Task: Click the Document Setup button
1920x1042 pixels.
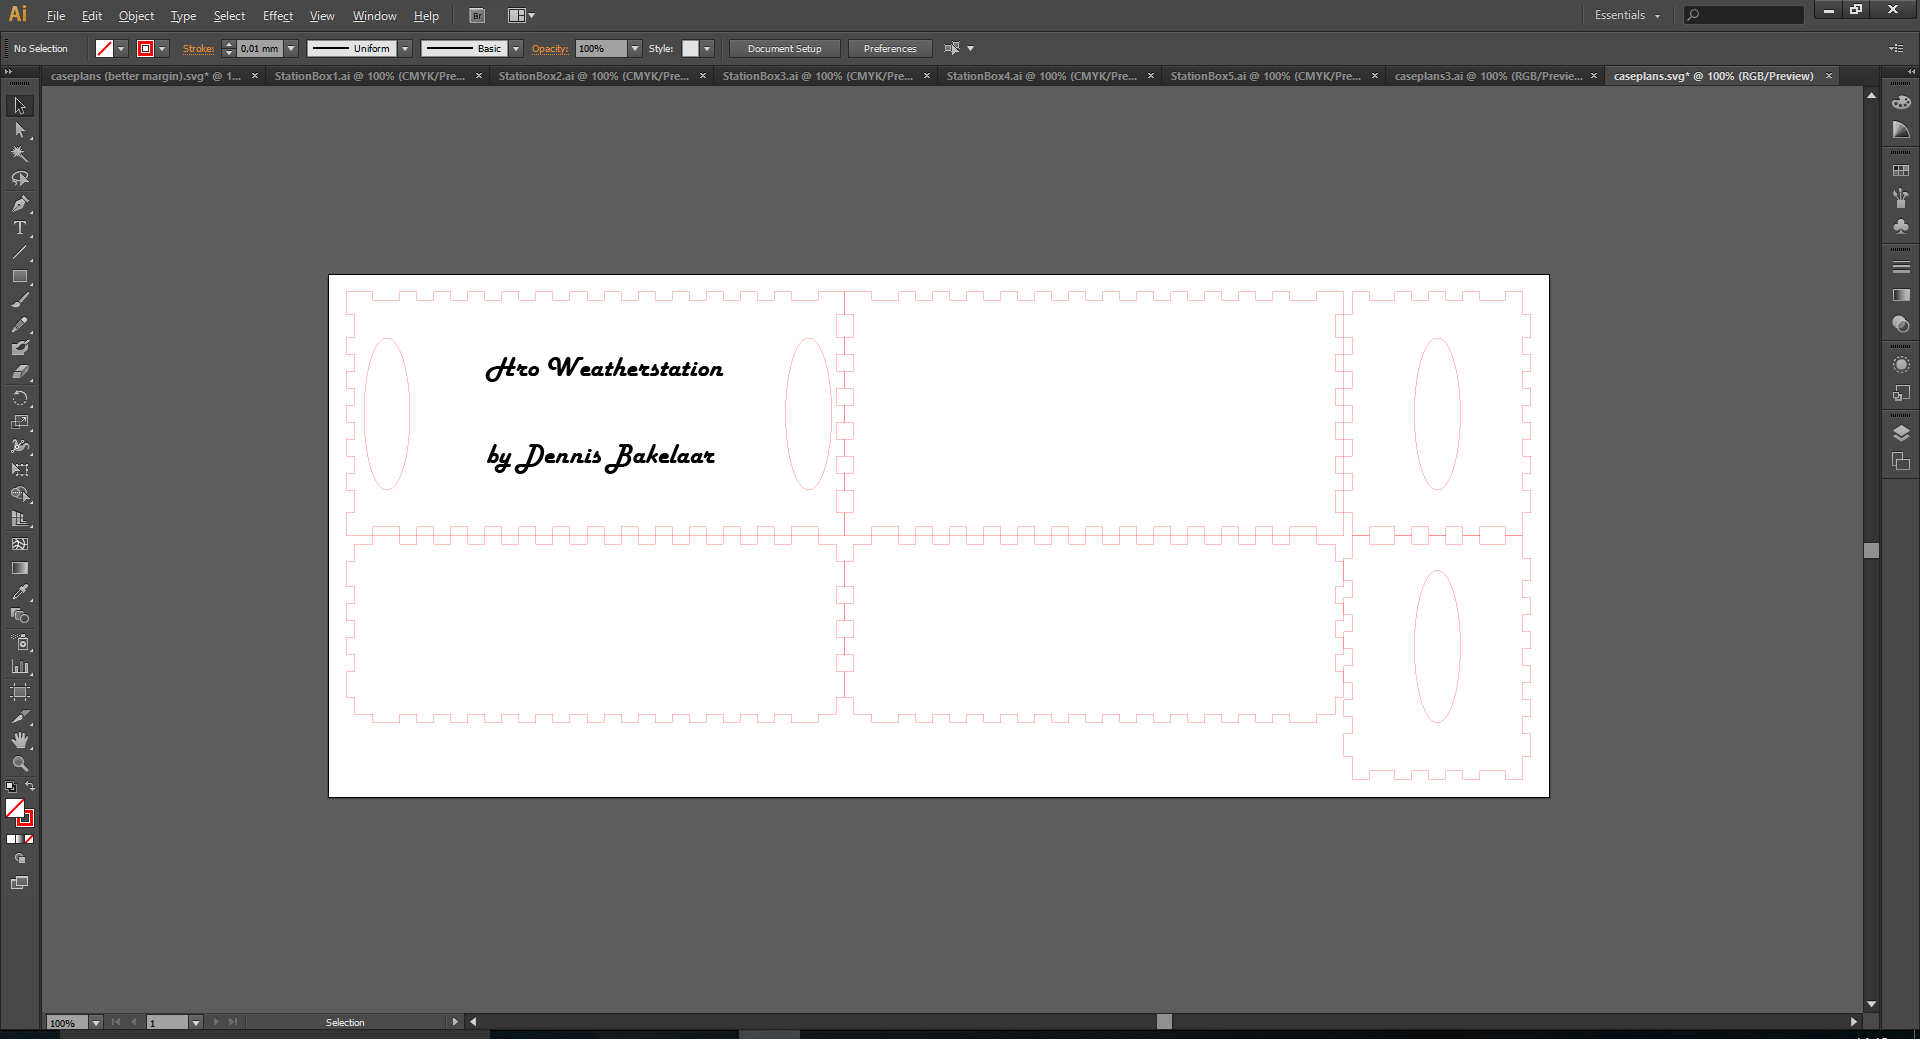Action: [x=785, y=49]
